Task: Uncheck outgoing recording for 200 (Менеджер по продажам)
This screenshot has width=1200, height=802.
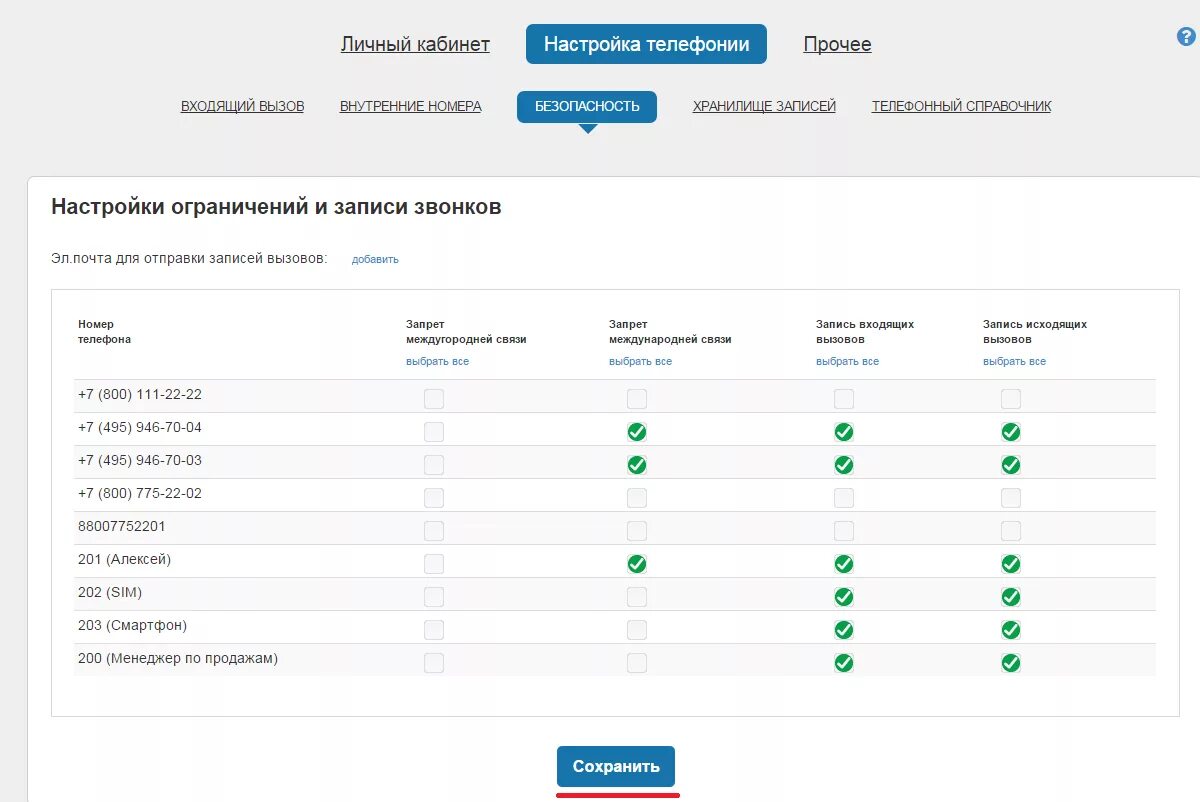Action: pyautogui.click(x=1011, y=663)
